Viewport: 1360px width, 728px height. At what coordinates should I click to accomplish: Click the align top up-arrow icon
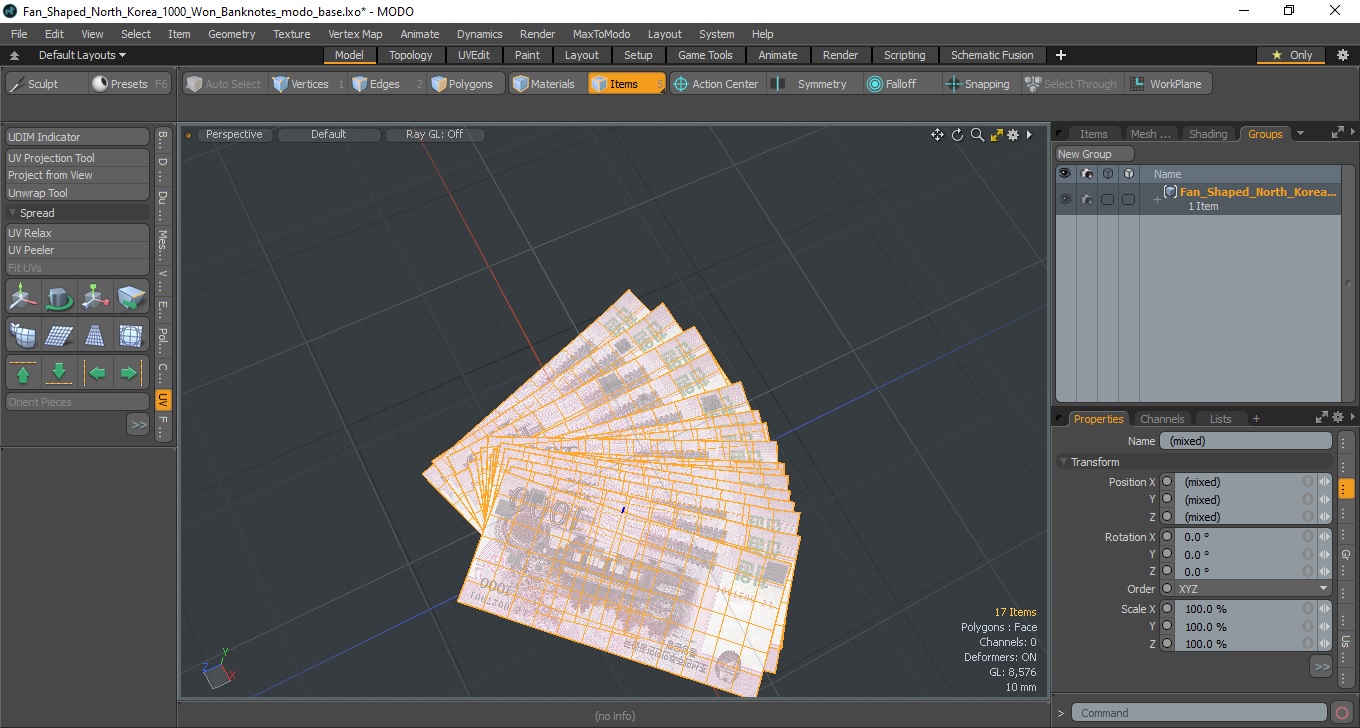point(24,373)
